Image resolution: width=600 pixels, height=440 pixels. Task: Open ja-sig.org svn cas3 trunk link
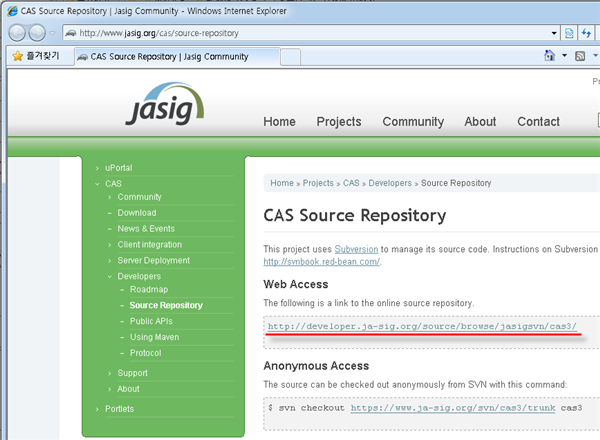[x=453, y=408]
